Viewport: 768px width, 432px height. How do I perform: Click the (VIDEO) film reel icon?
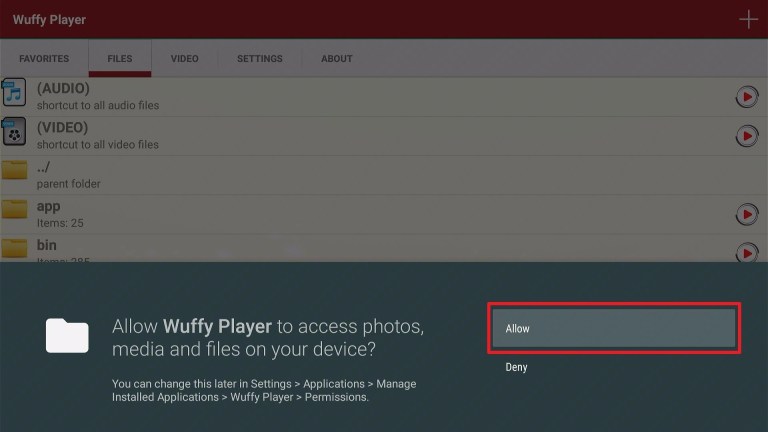(14, 131)
